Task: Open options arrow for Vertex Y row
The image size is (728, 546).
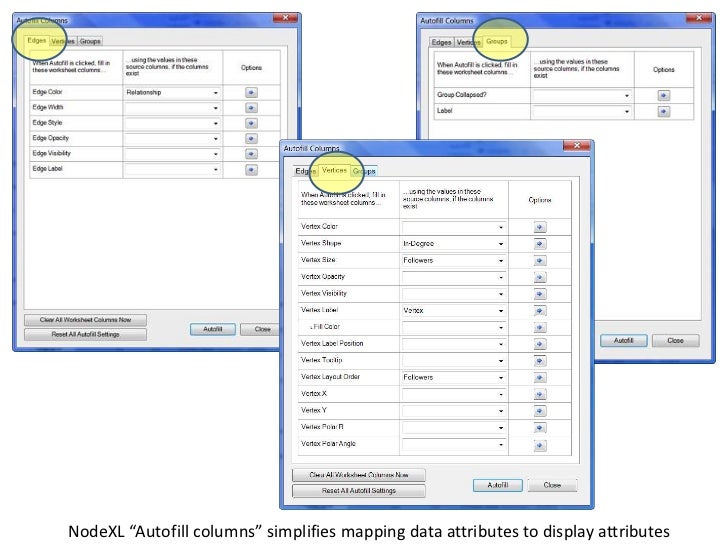Action: click(x=540, y=411)
